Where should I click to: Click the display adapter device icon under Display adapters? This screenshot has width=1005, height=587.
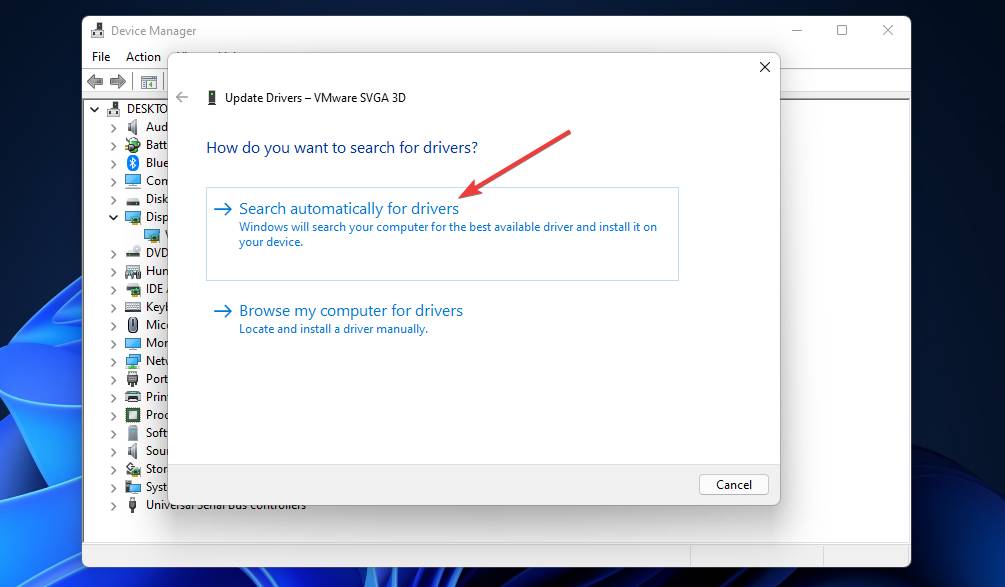tap(152, 235)
